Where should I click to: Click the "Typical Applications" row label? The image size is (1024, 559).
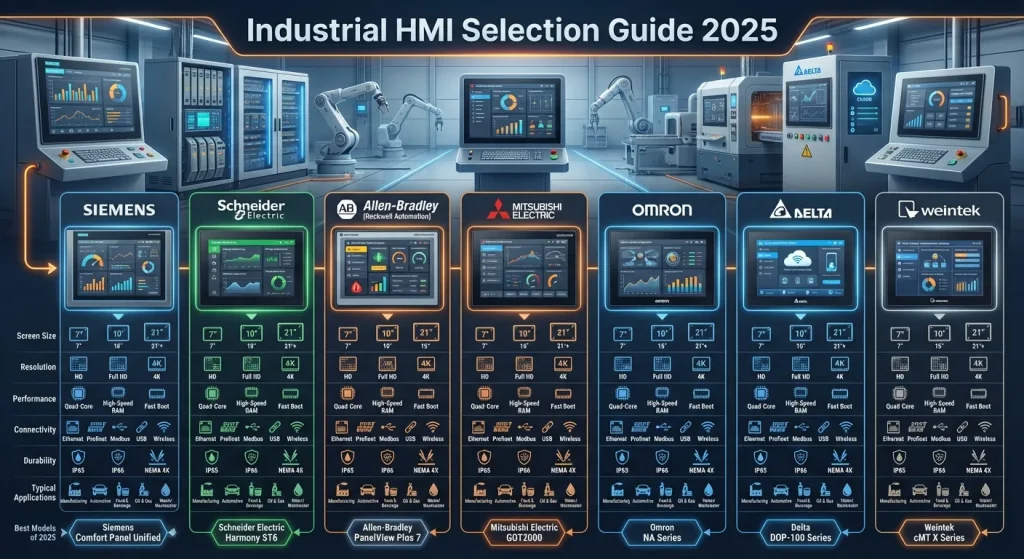coord(35,492)
